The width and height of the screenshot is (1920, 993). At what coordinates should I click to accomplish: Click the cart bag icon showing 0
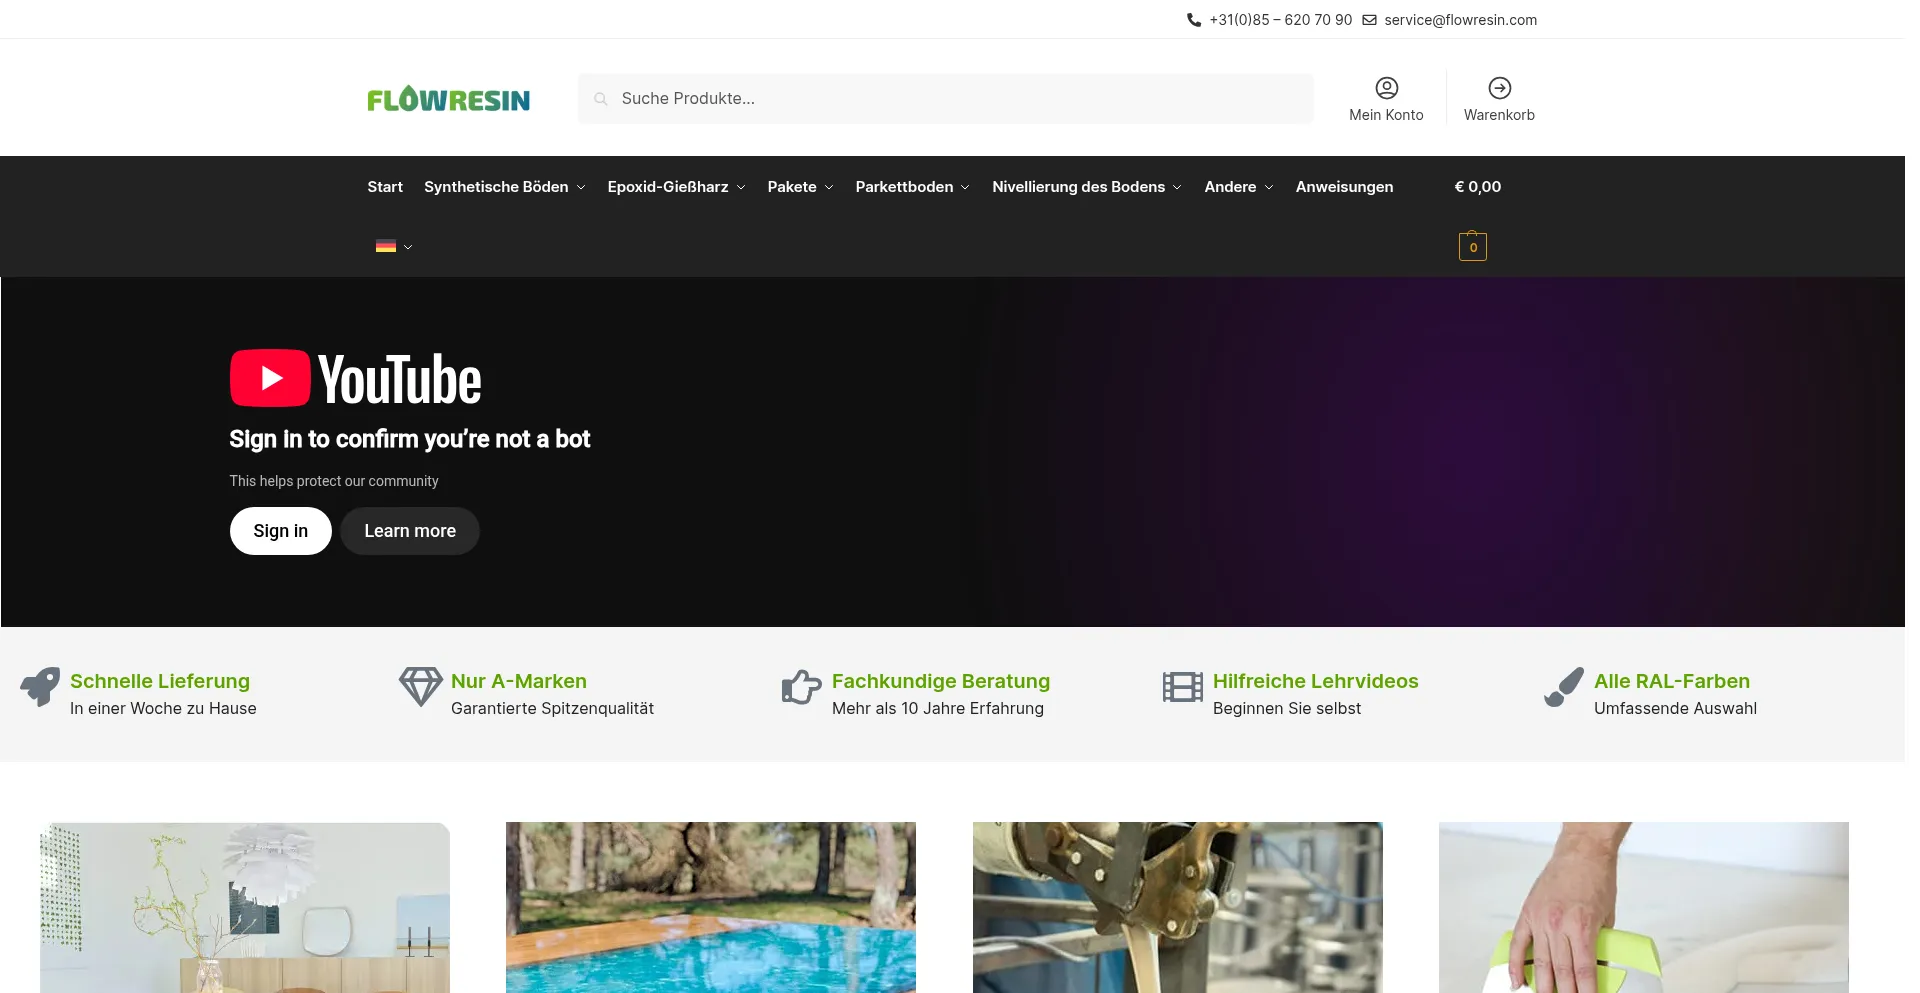click(1473, 246)
